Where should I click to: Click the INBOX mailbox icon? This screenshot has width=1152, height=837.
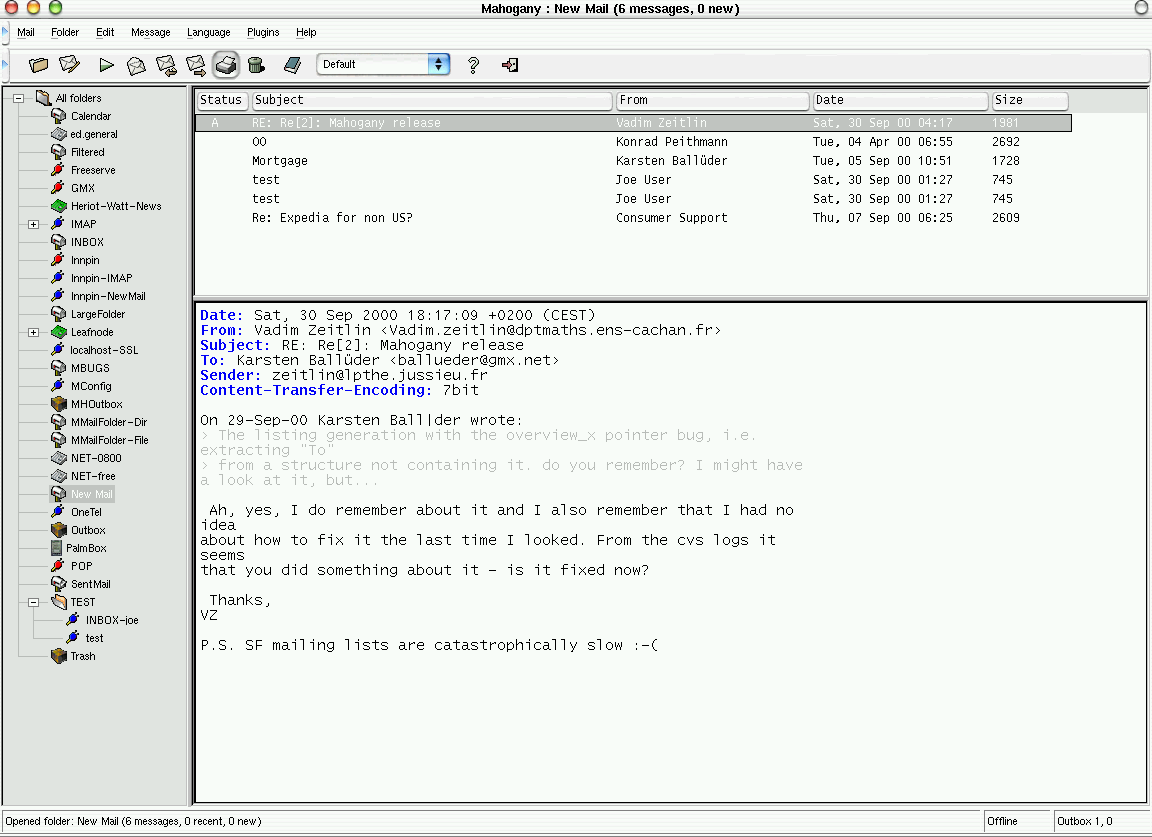(59, 241)
